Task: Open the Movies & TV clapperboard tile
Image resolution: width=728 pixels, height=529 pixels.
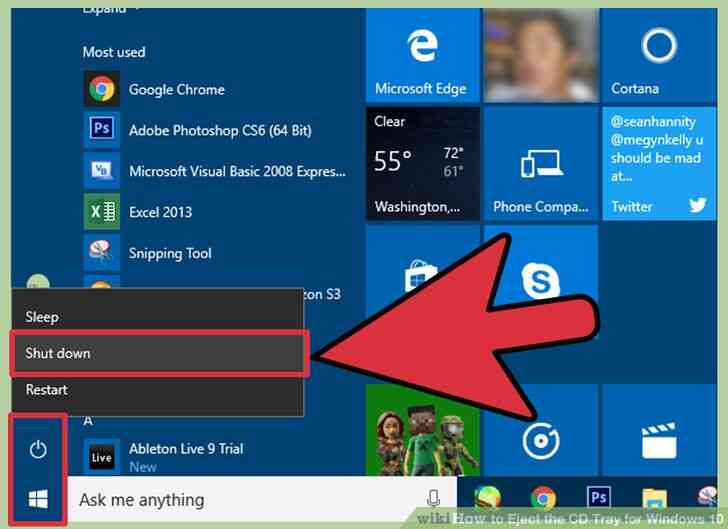Action: point(659,430)
